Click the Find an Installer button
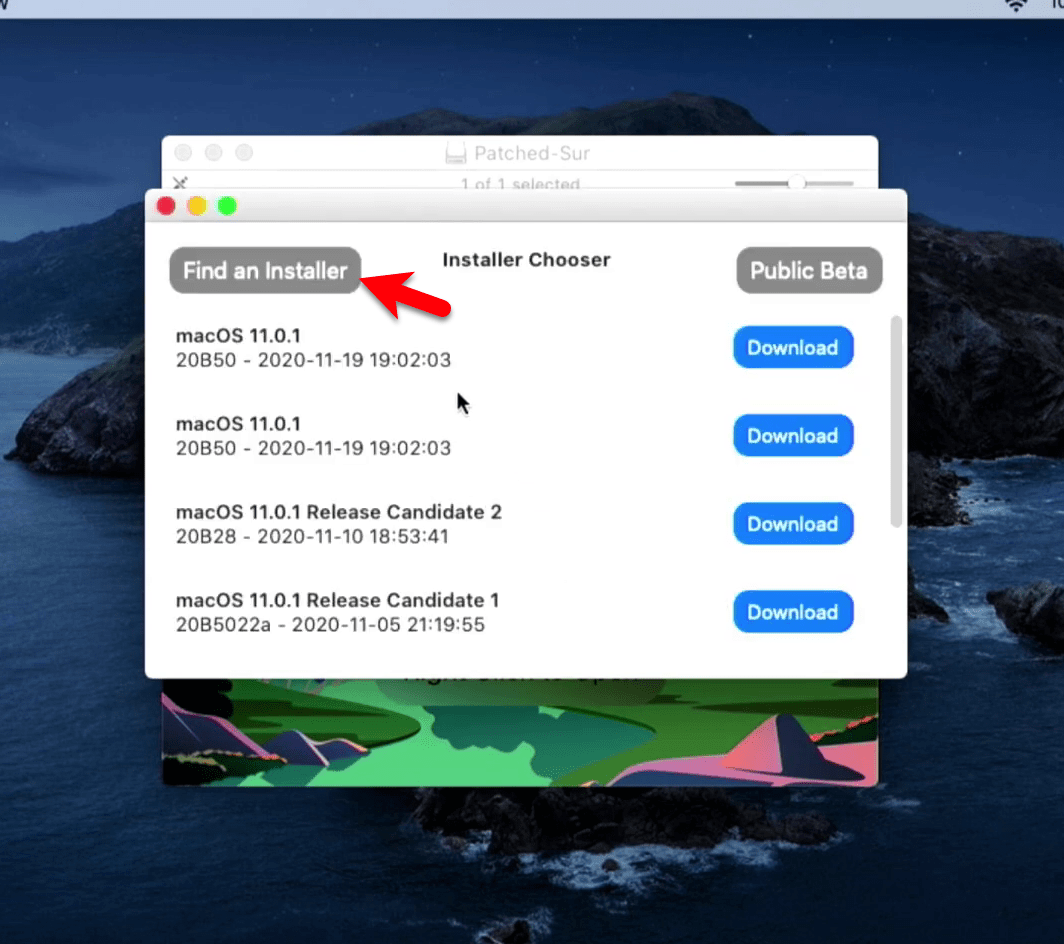This screenshot has width=1064, height=944. coord(265,271)
